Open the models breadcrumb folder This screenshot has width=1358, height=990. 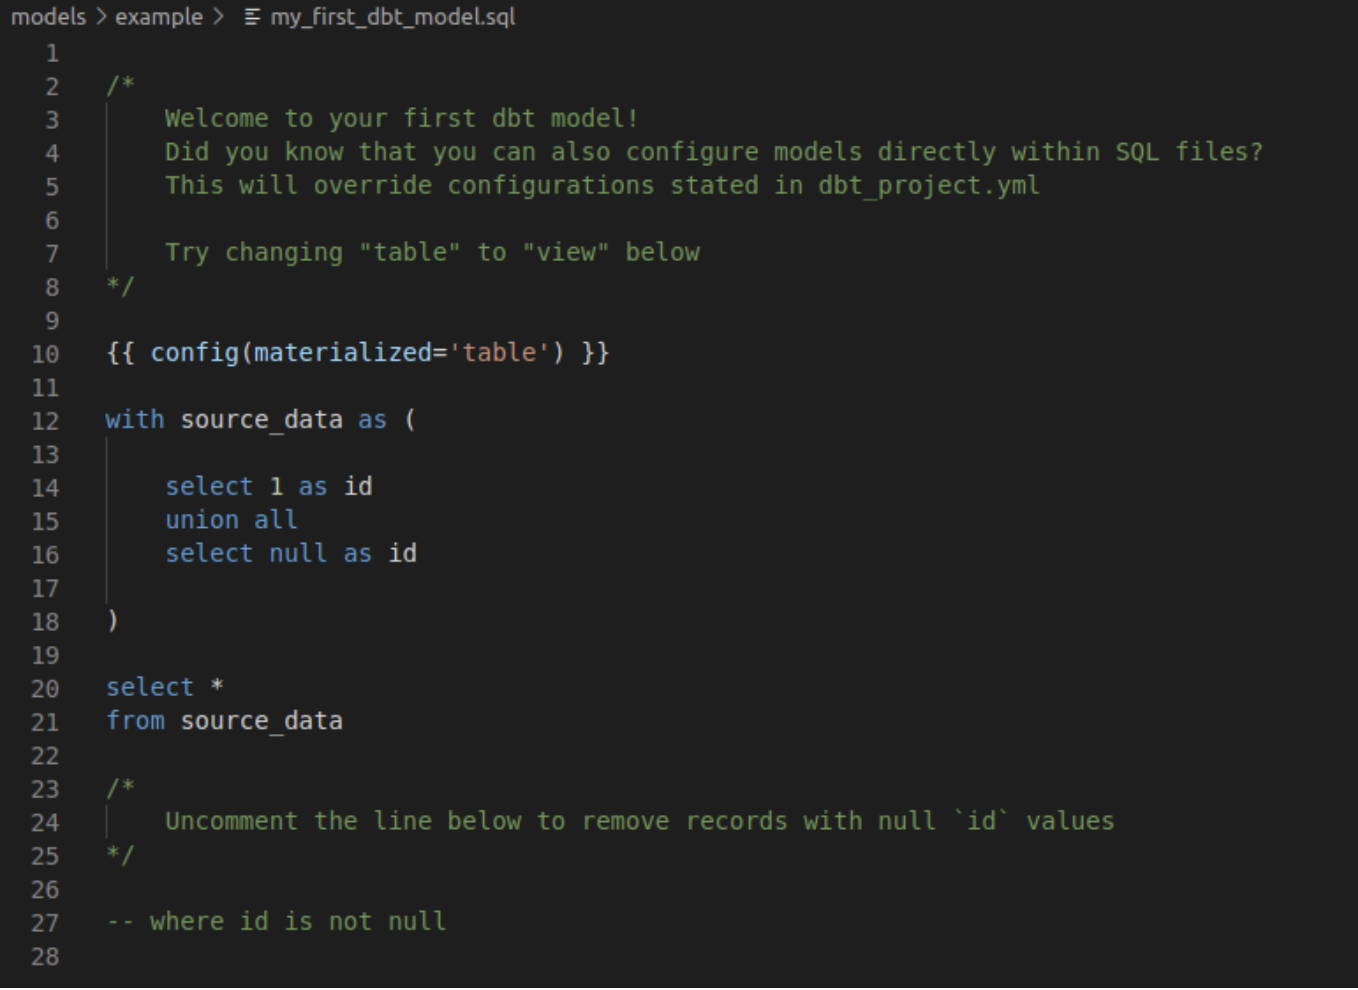click(x=48, y=18)
